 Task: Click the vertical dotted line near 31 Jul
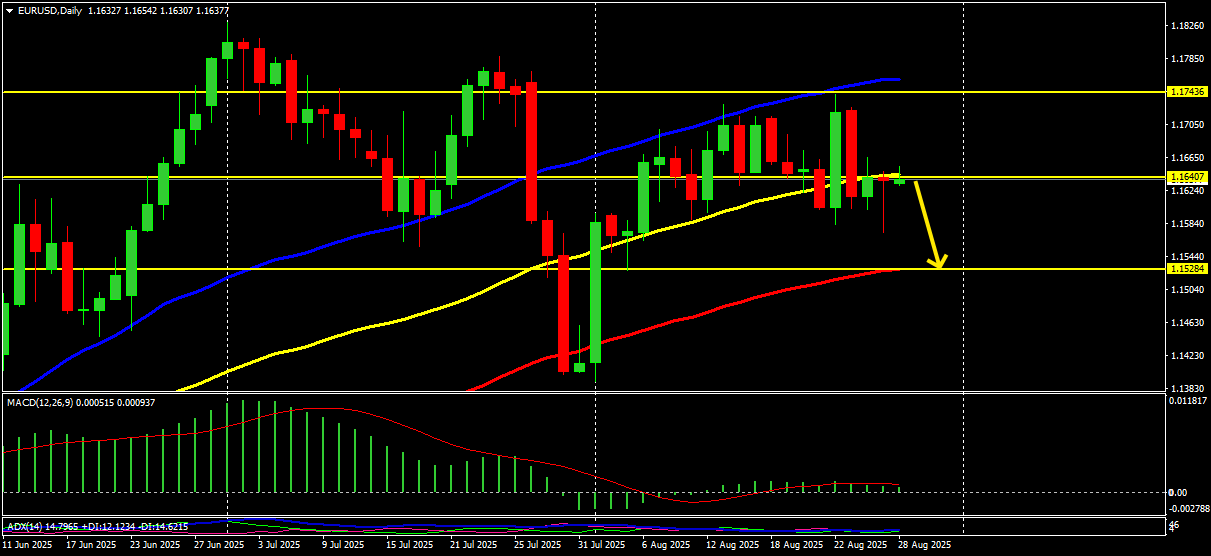click(x=596, y=270)
